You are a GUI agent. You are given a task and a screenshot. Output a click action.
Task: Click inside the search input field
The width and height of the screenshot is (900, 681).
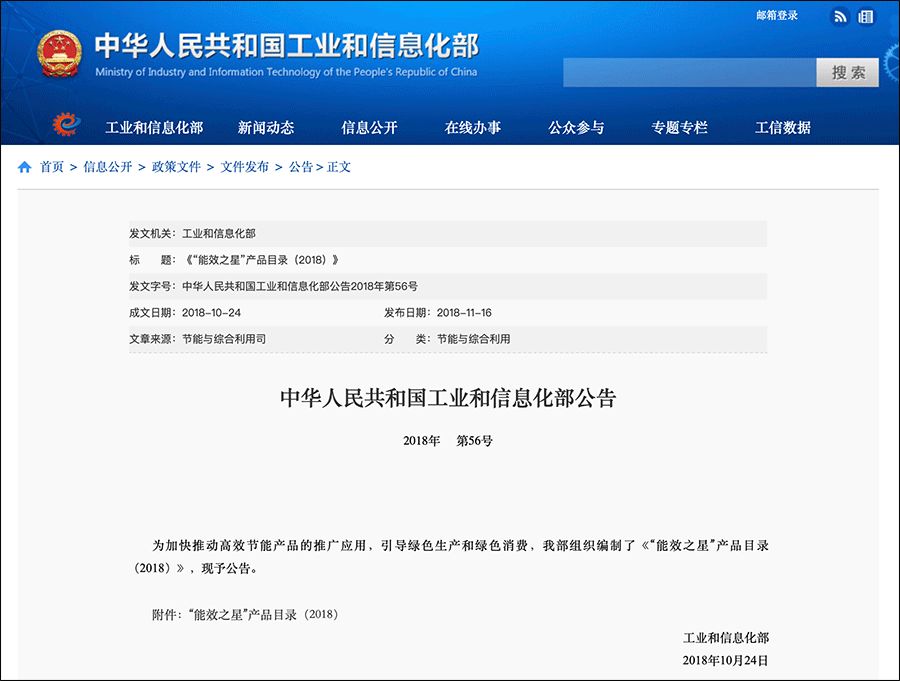(690, 73)
